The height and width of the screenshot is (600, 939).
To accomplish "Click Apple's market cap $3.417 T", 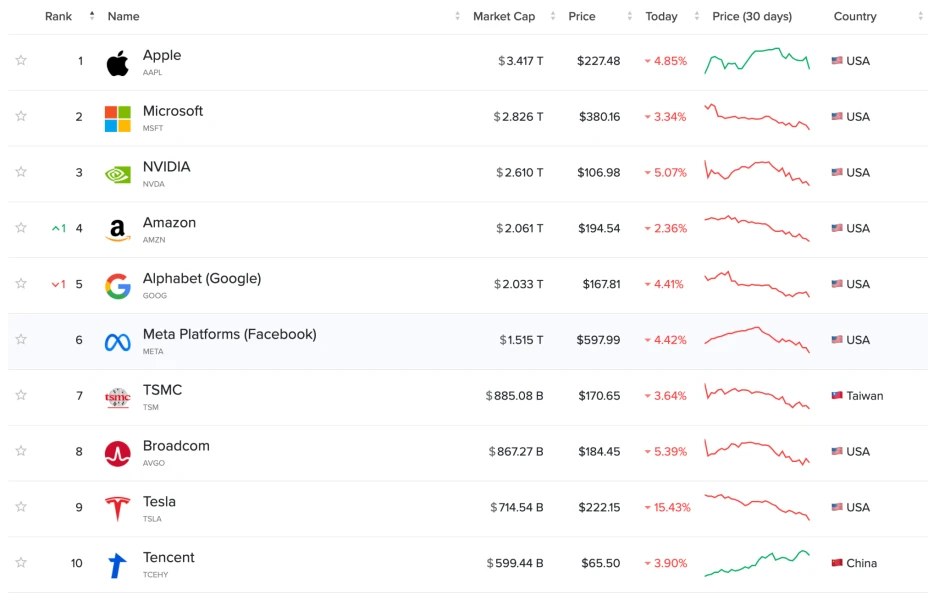I will pyautogui.click(x=520, y=60).
